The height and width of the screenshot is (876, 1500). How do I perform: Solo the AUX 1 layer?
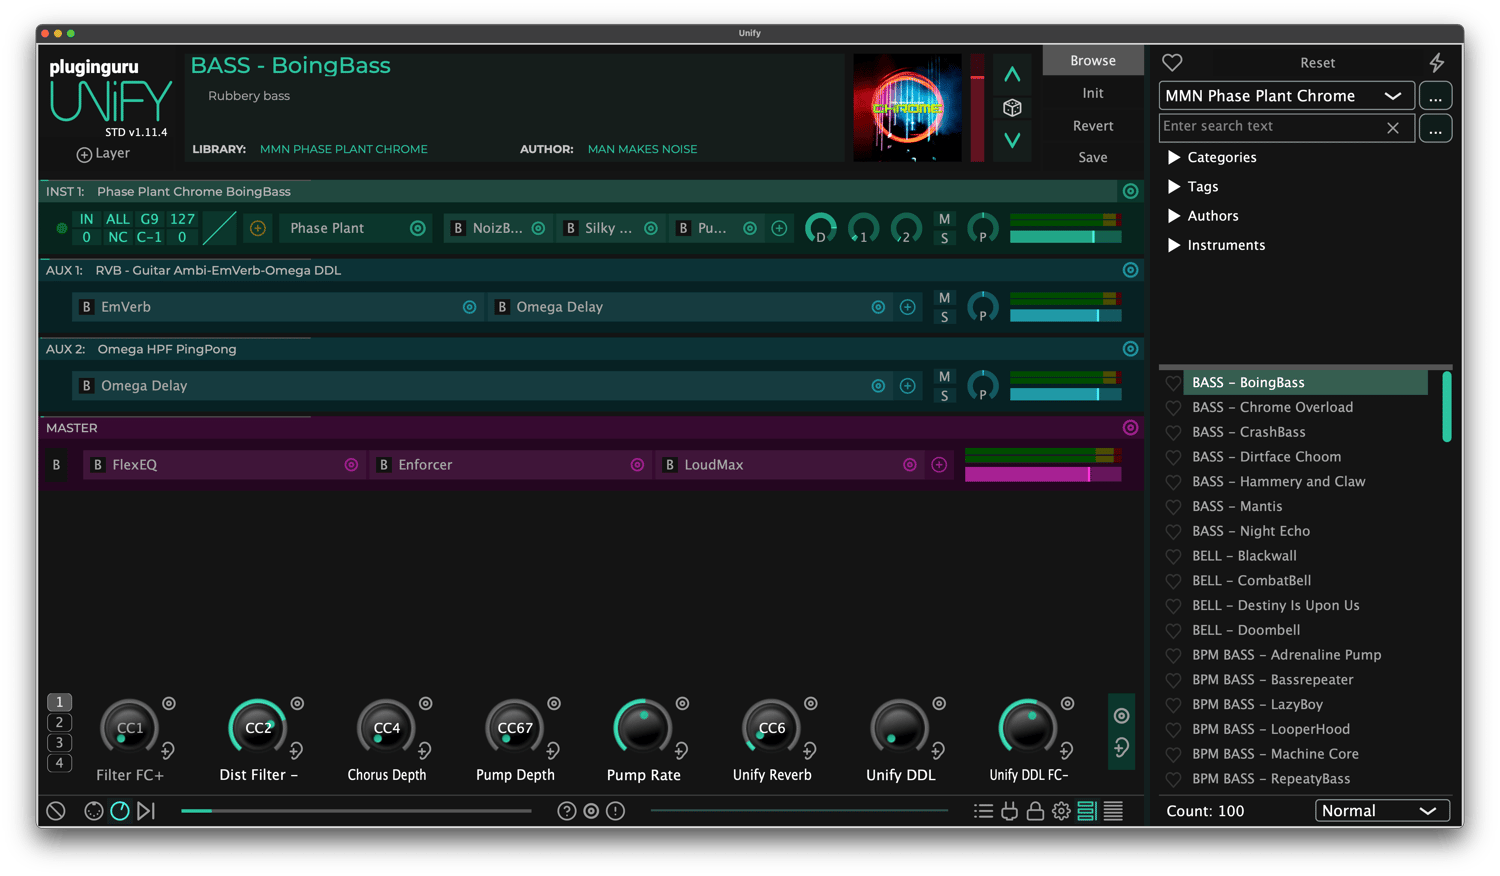[944, 317]
